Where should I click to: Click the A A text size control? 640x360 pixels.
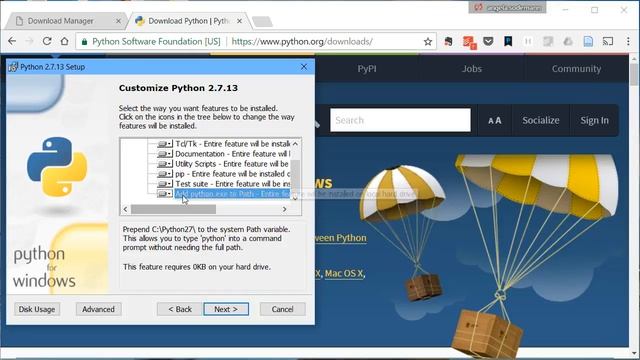pos(495,120)
